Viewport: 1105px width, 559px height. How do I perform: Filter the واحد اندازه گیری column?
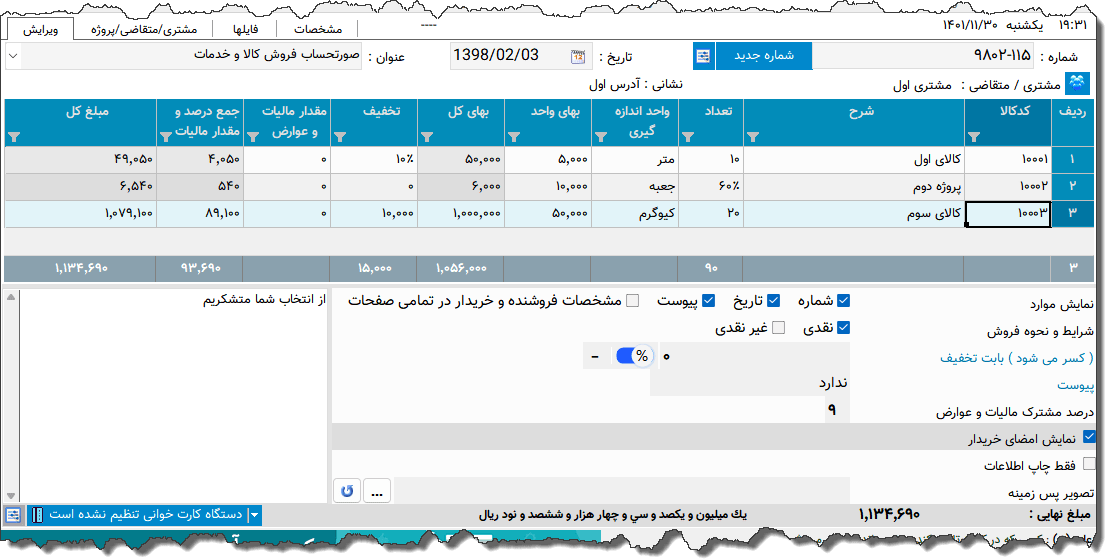(x=600, y=136)
